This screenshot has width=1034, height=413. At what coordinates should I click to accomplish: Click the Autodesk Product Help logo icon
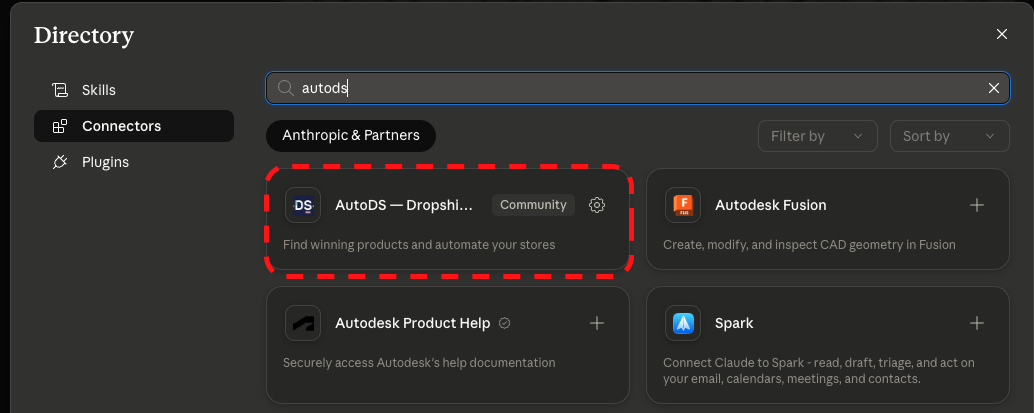pyautogui.click(x=303, y=323)
